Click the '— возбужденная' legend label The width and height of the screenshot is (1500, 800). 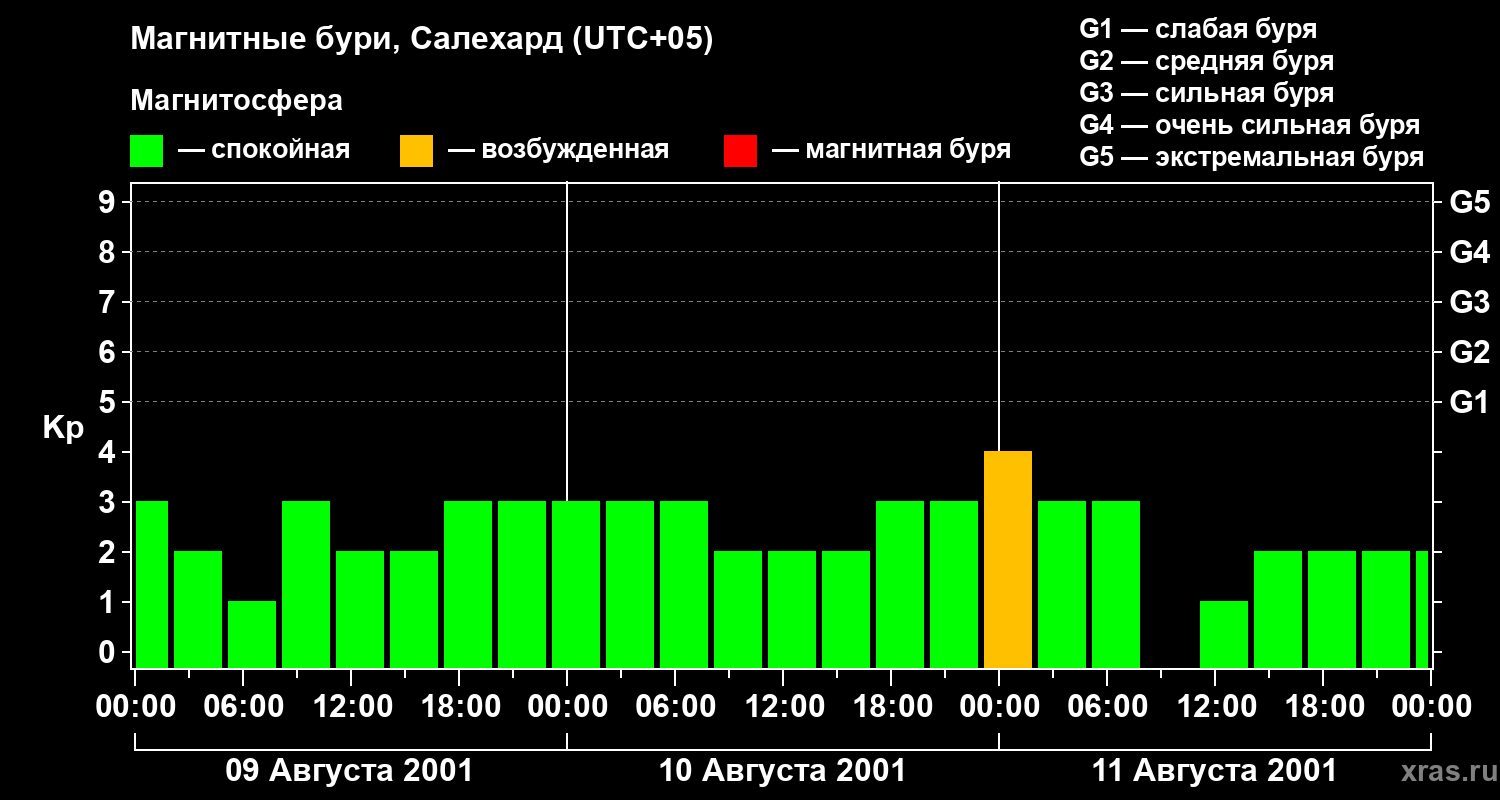(558, 151)
